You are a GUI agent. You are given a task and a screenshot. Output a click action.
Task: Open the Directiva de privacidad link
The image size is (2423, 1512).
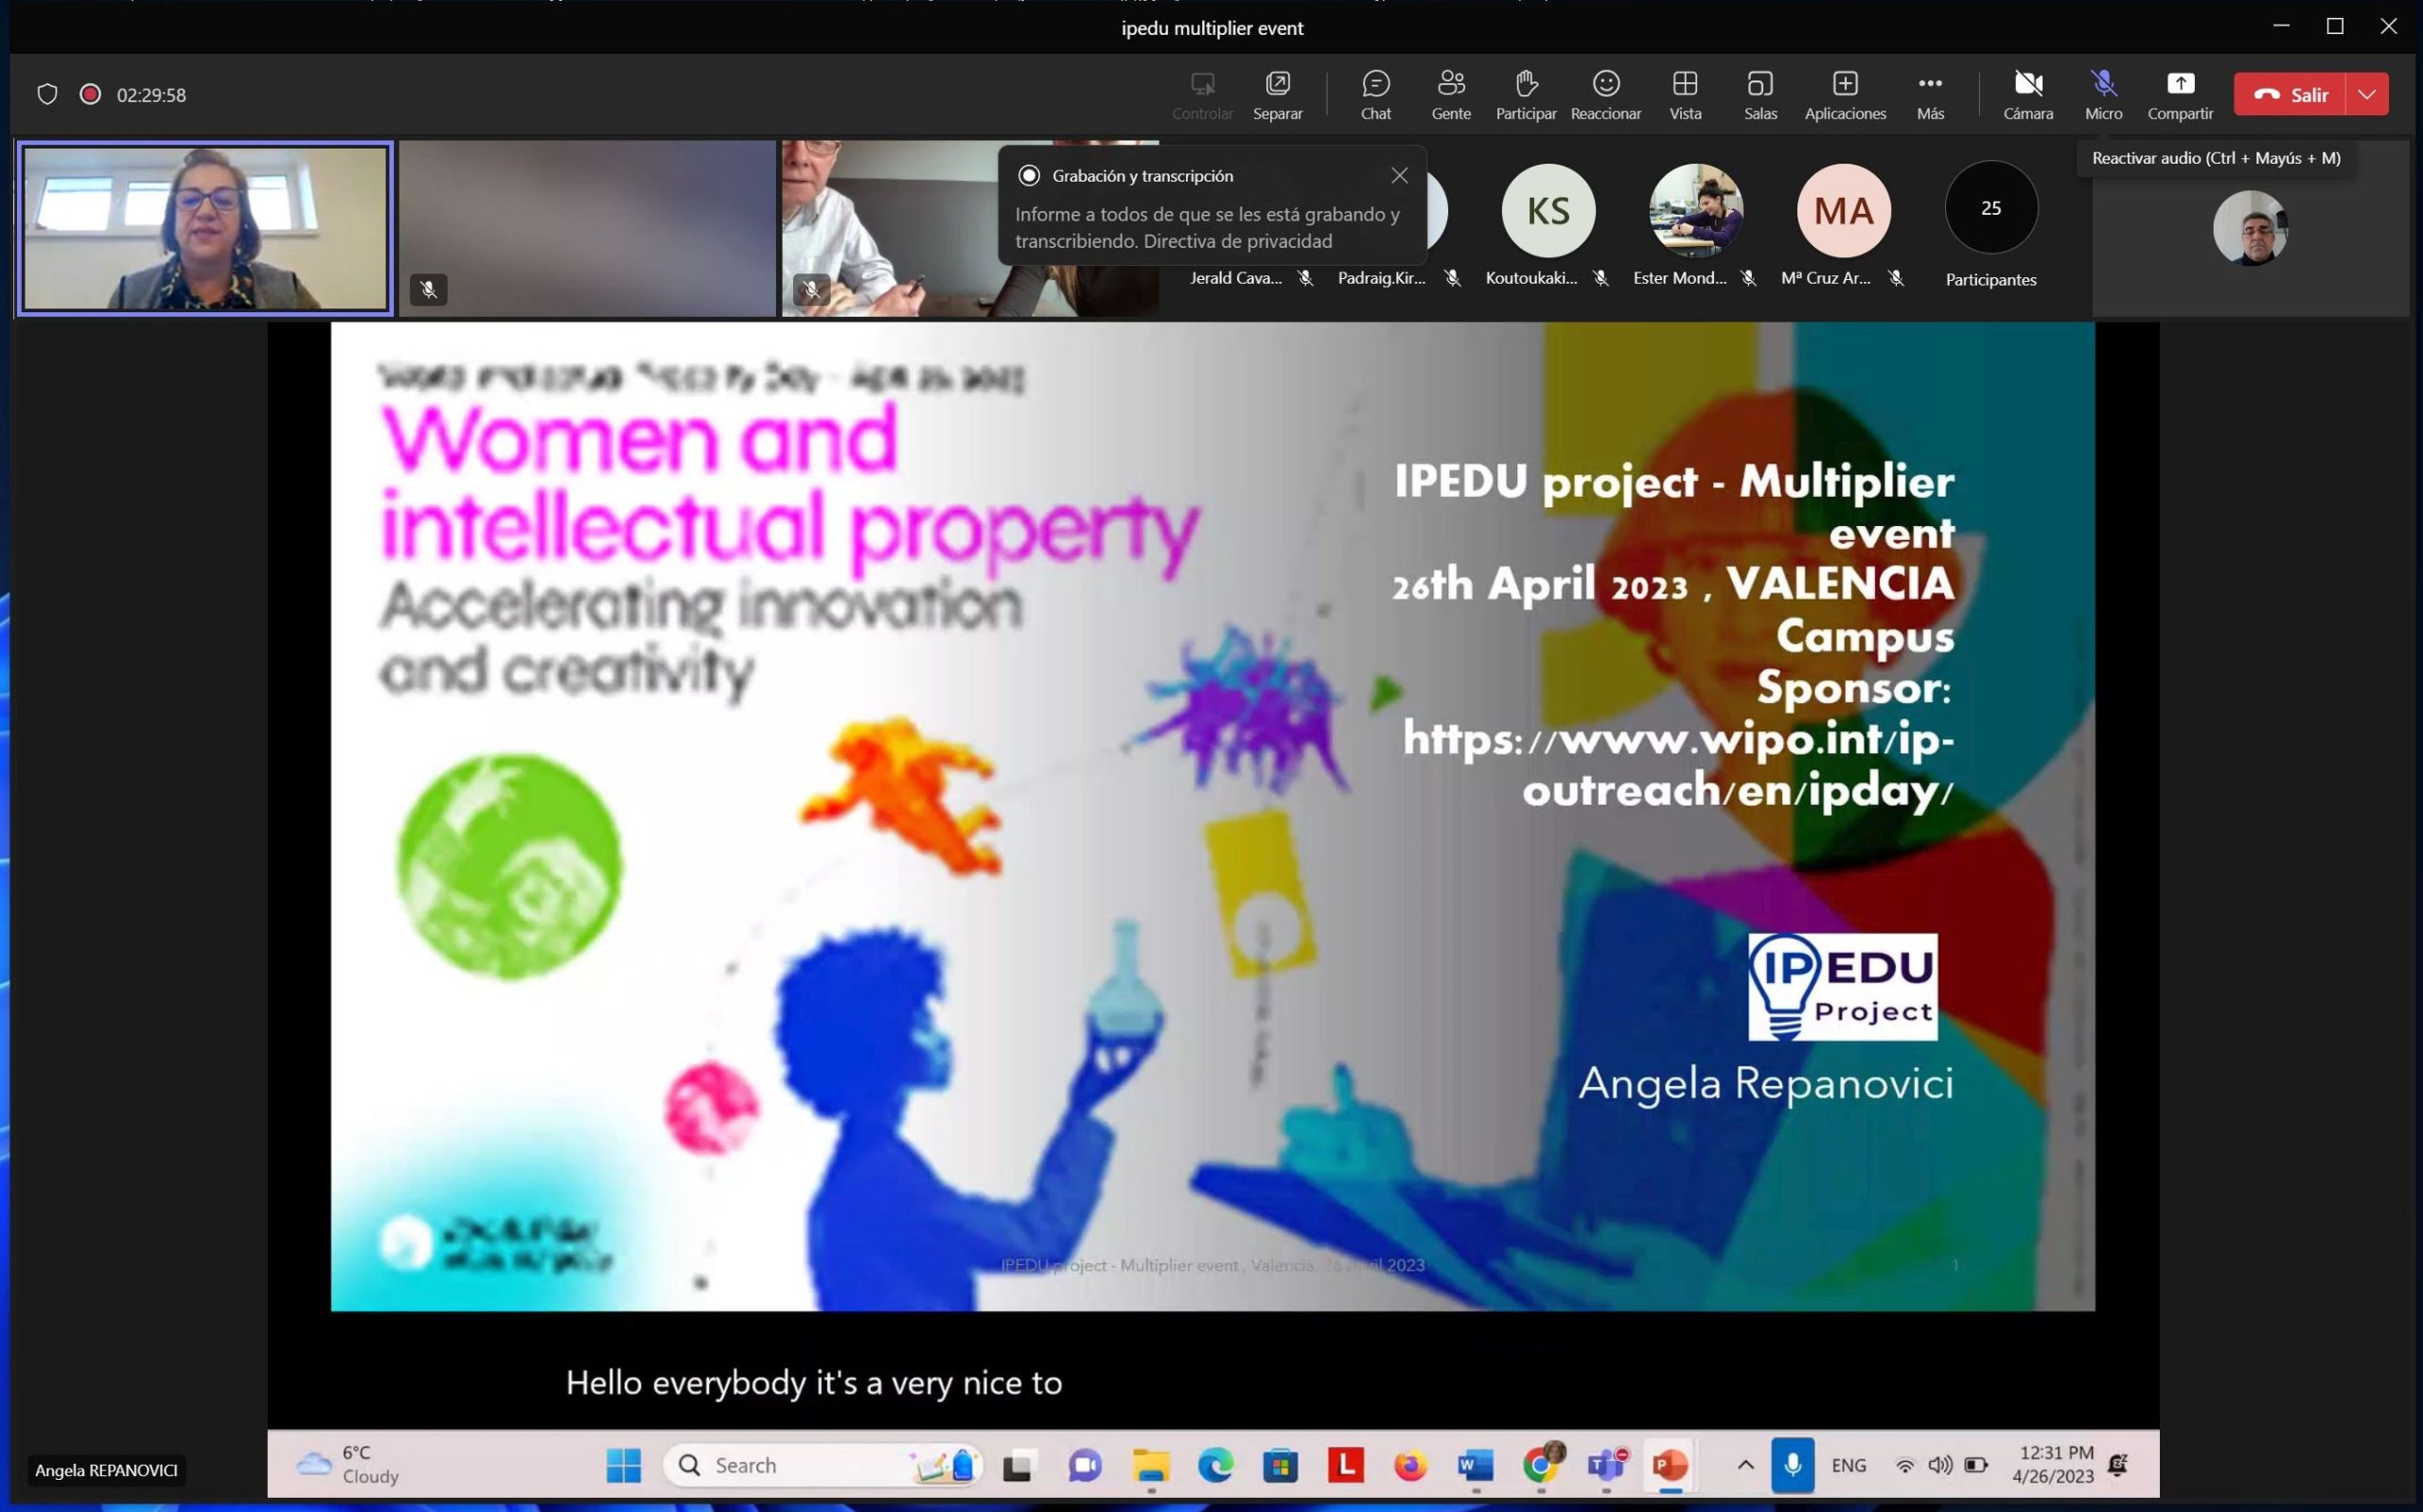(x=1238, y=241)
